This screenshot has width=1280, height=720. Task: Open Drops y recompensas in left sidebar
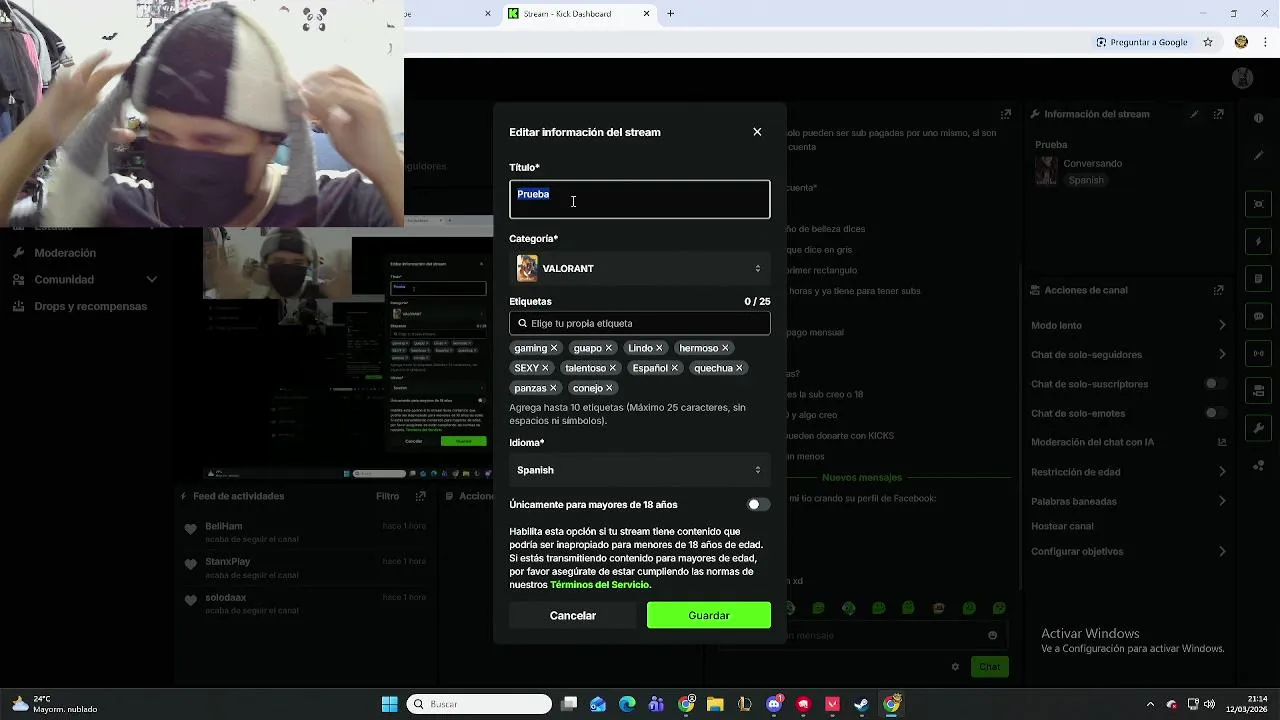click(x=90, y=306)
